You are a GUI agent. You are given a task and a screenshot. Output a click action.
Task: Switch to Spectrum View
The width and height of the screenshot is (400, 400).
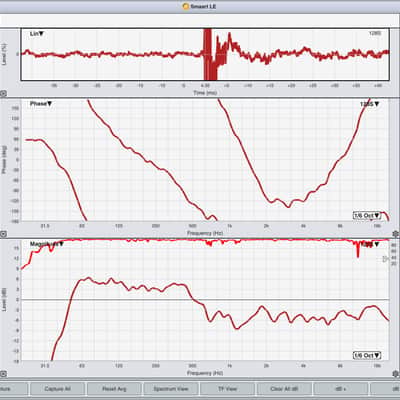[171, 389]
